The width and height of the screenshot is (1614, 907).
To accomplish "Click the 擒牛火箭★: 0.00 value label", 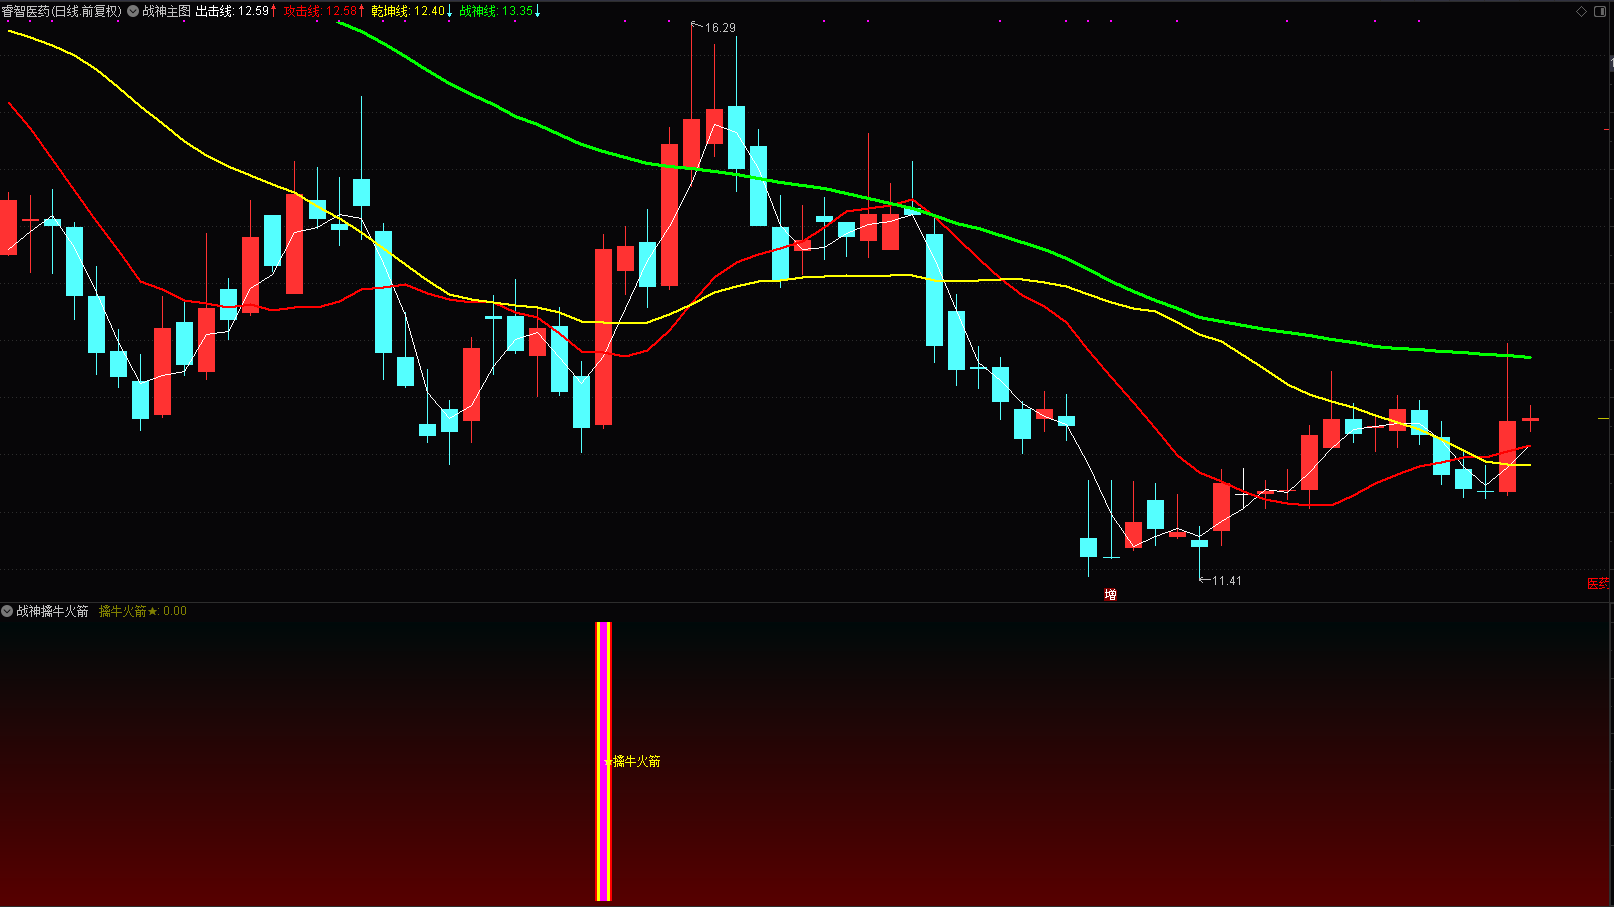I will (x=143, y=611).
